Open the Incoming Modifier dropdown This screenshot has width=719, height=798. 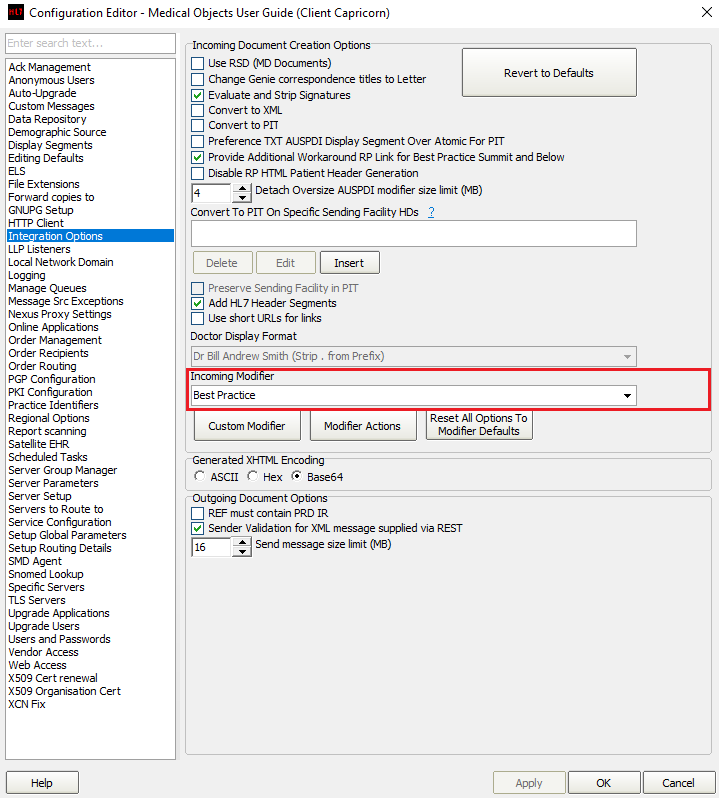tap(627, 395)
